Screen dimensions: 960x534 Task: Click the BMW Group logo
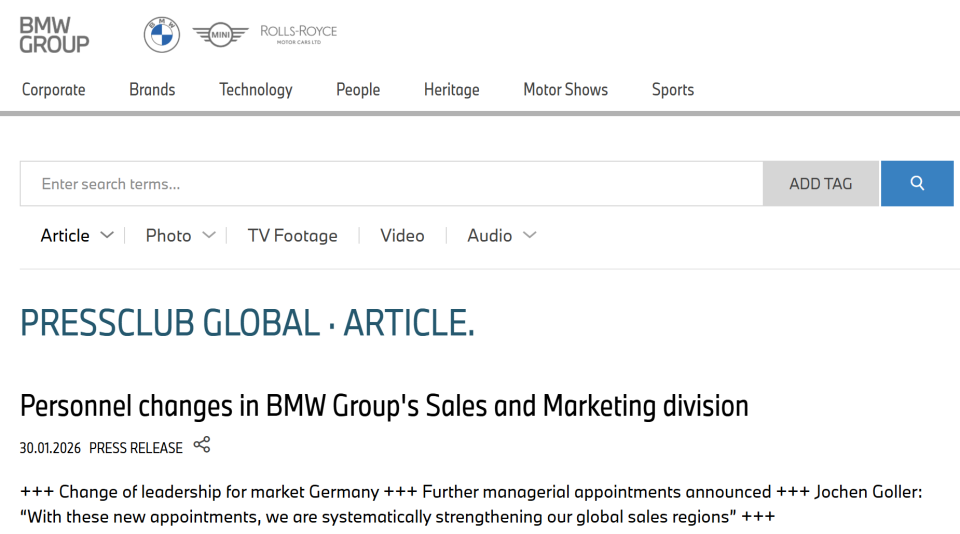pos(54,35)
